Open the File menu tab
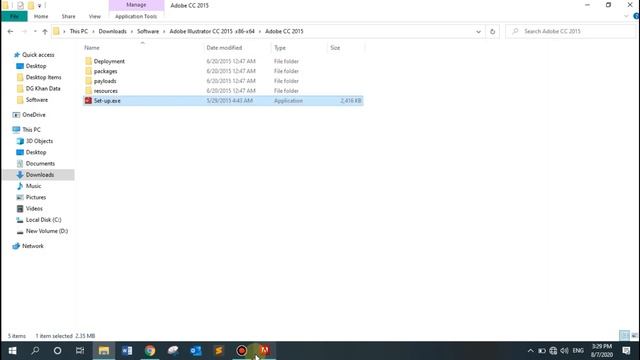Screen dimensions: 640x360 point(14,16)
